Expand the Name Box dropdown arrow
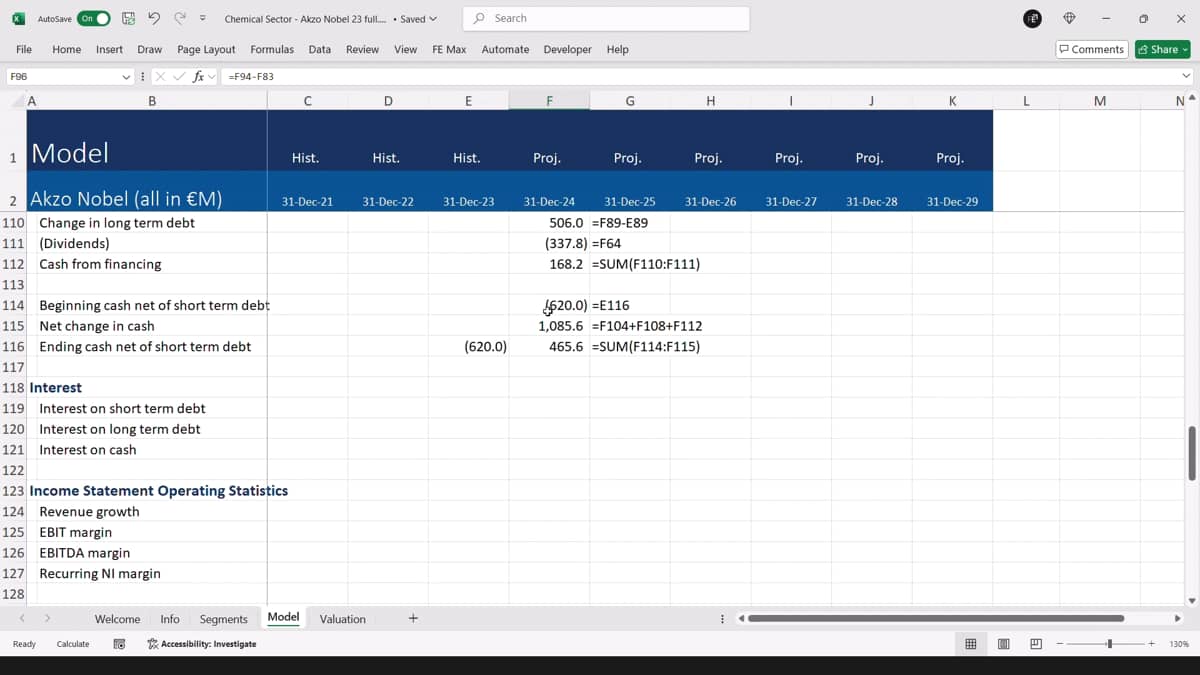The width and height of the screenshot is (1200, 675). point(126,76)
